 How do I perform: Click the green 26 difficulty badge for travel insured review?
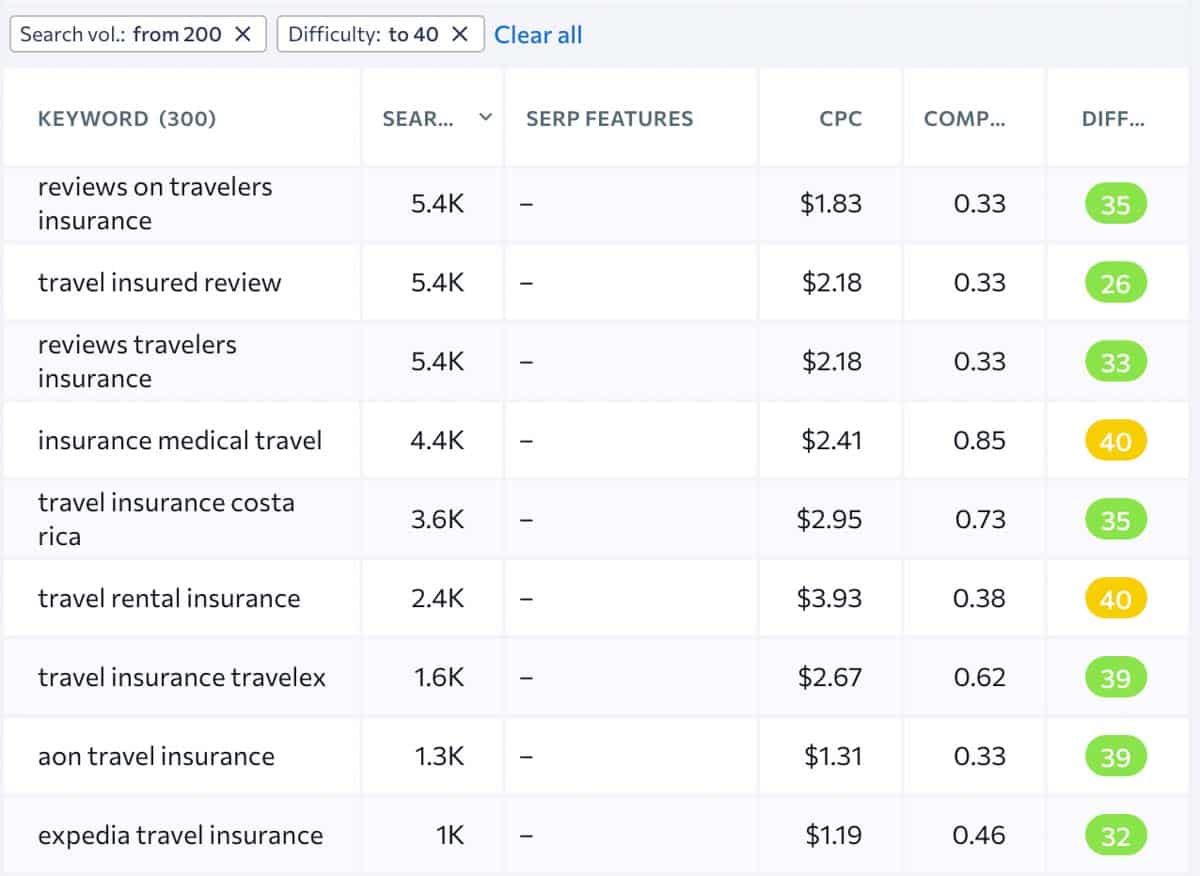coord(1116,283)
